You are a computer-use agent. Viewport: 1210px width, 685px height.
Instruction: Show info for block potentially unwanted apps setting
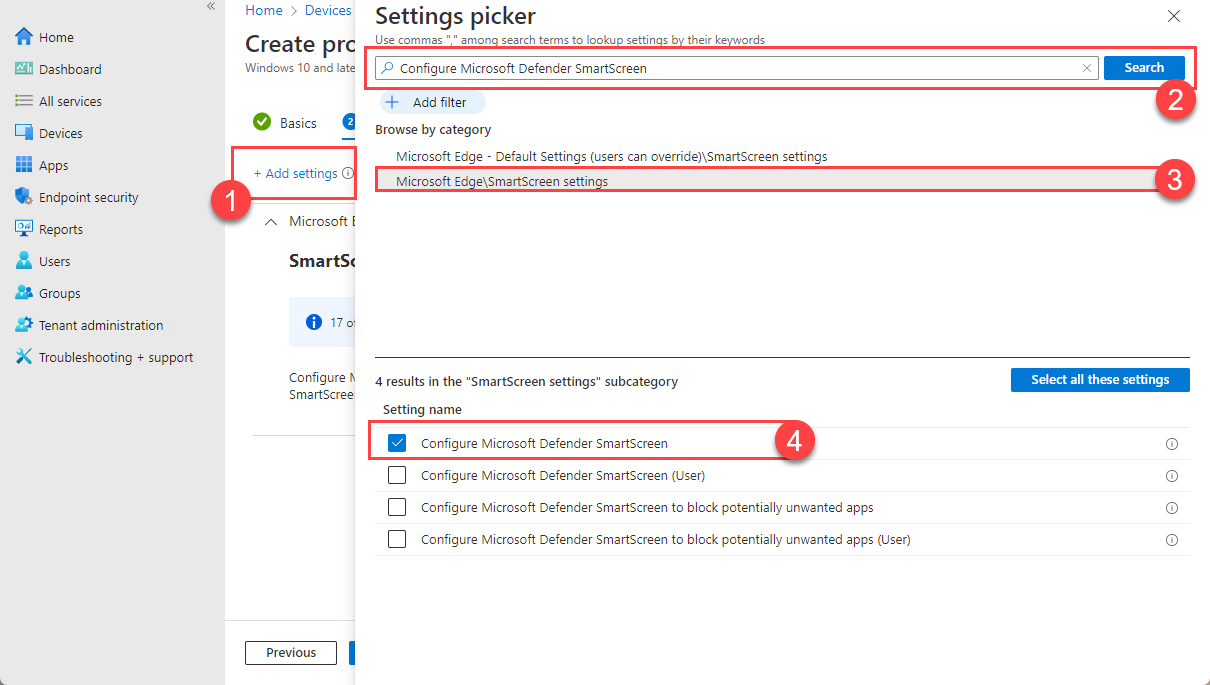coord(1172,508)
